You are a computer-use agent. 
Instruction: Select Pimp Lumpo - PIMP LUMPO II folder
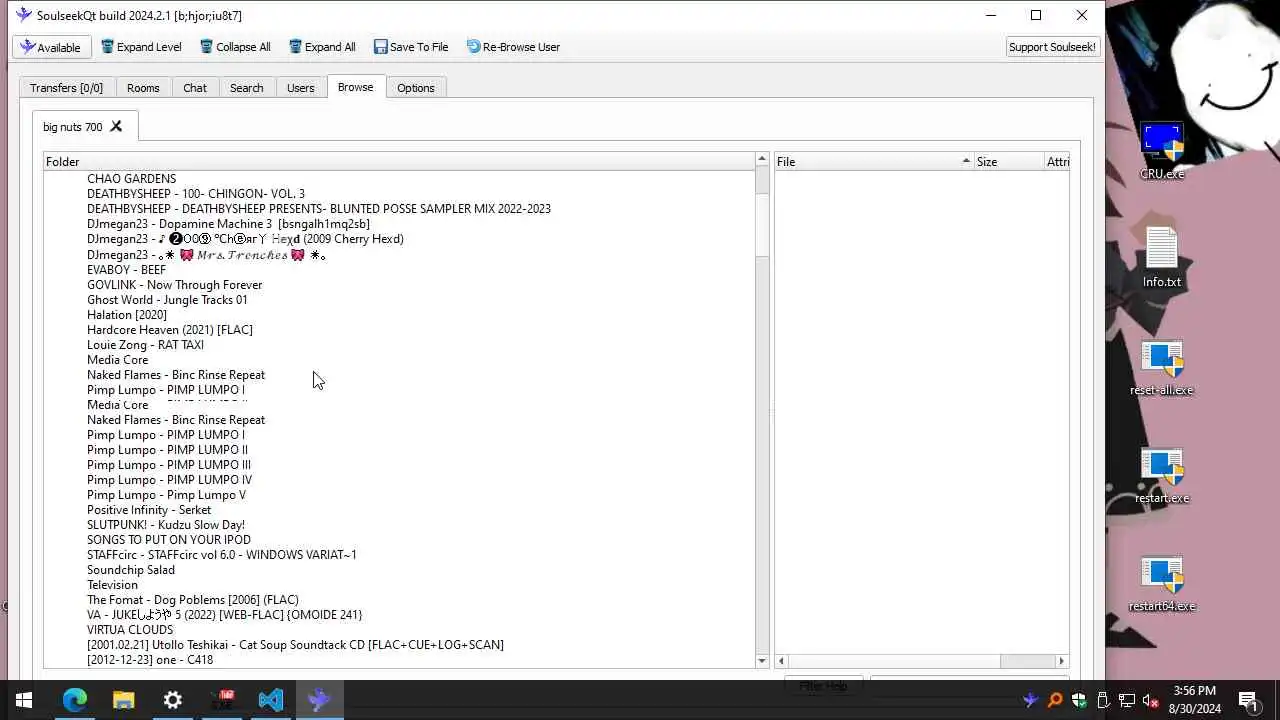click(x=167, y=449)
